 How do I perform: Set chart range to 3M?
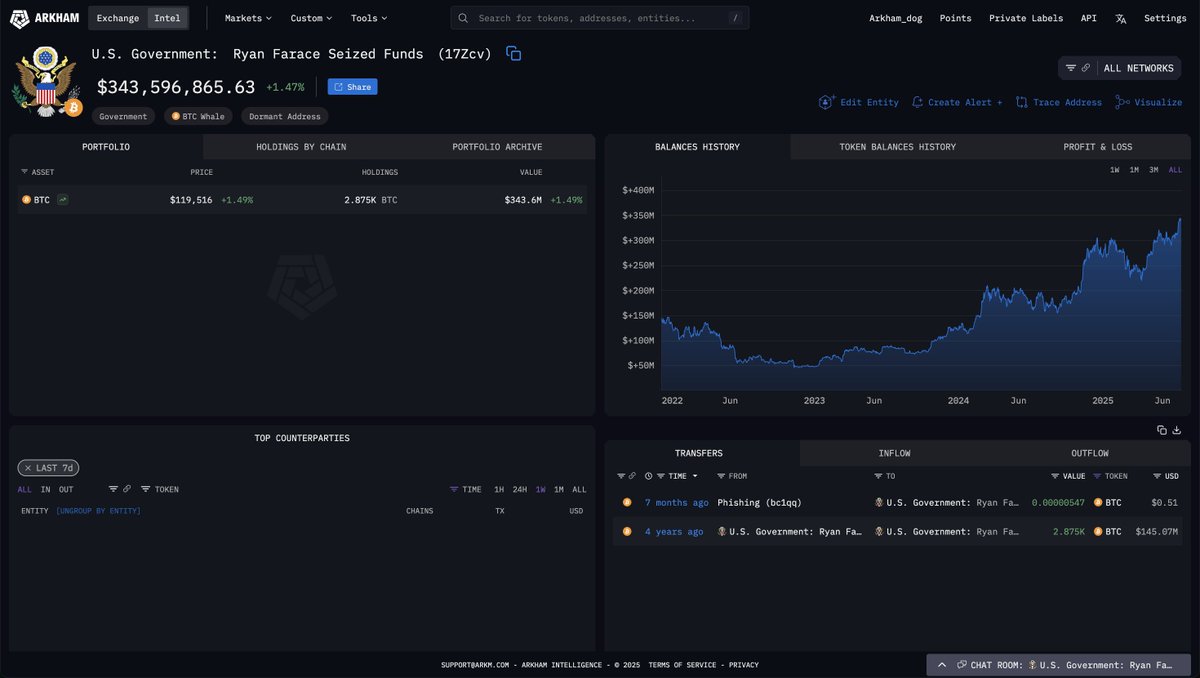click(x=1153, y=170)
